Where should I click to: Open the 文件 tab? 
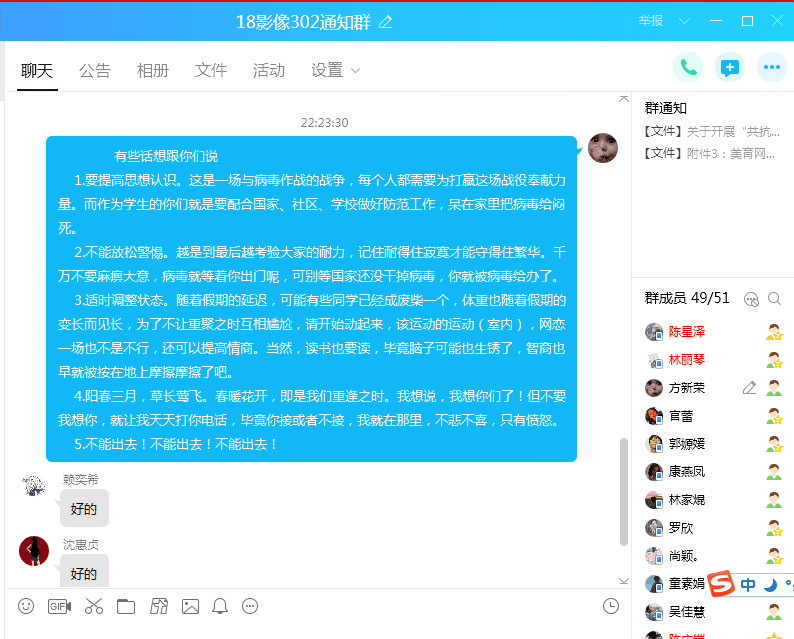click(211, 70)
